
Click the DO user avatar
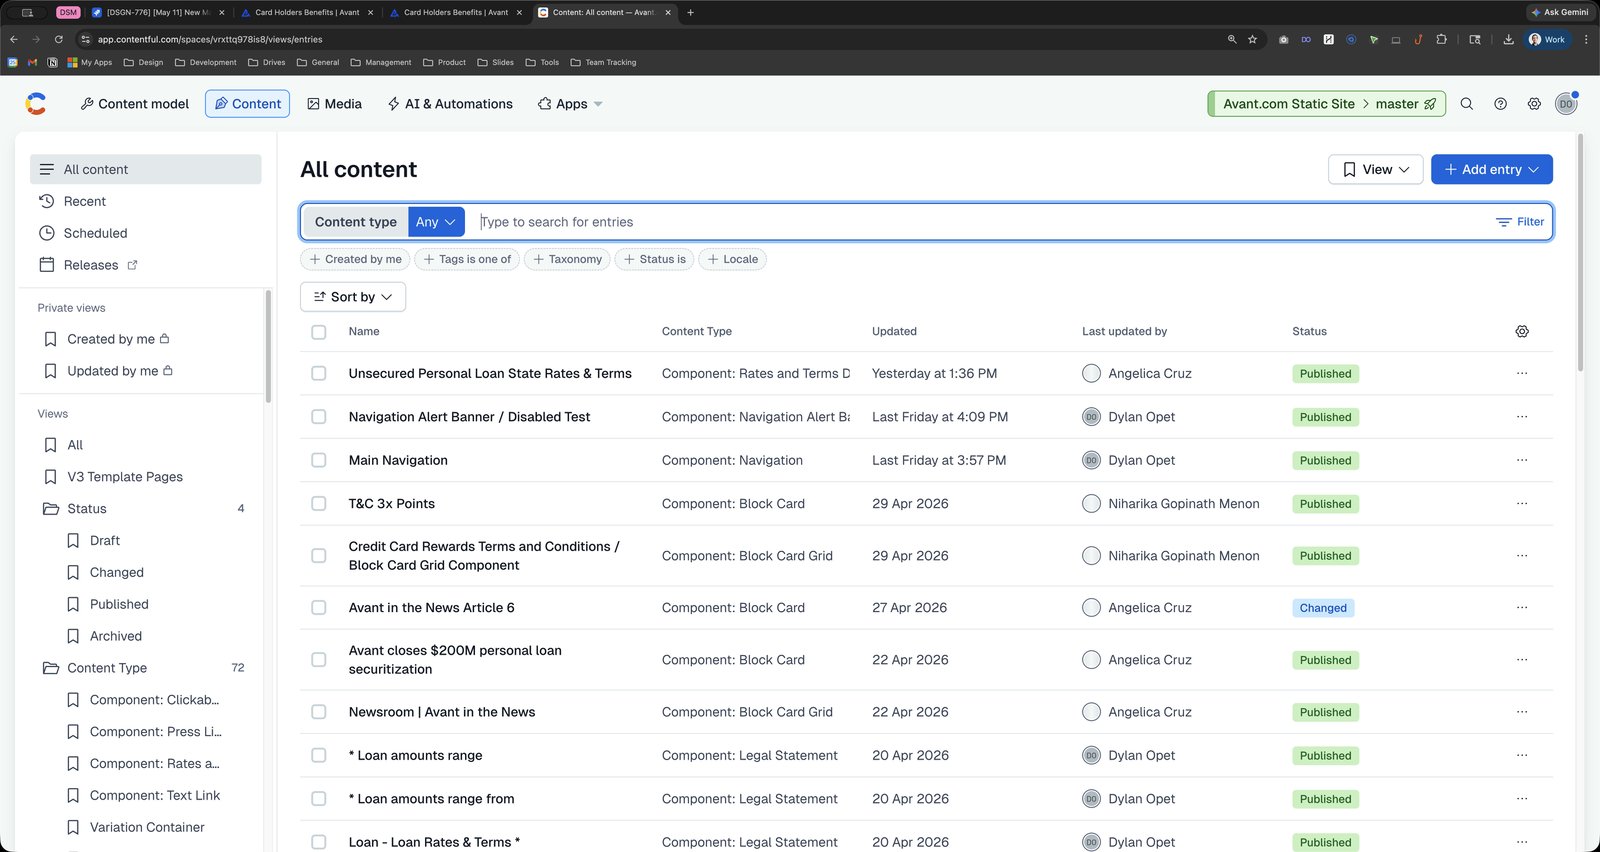[1566, 104]
